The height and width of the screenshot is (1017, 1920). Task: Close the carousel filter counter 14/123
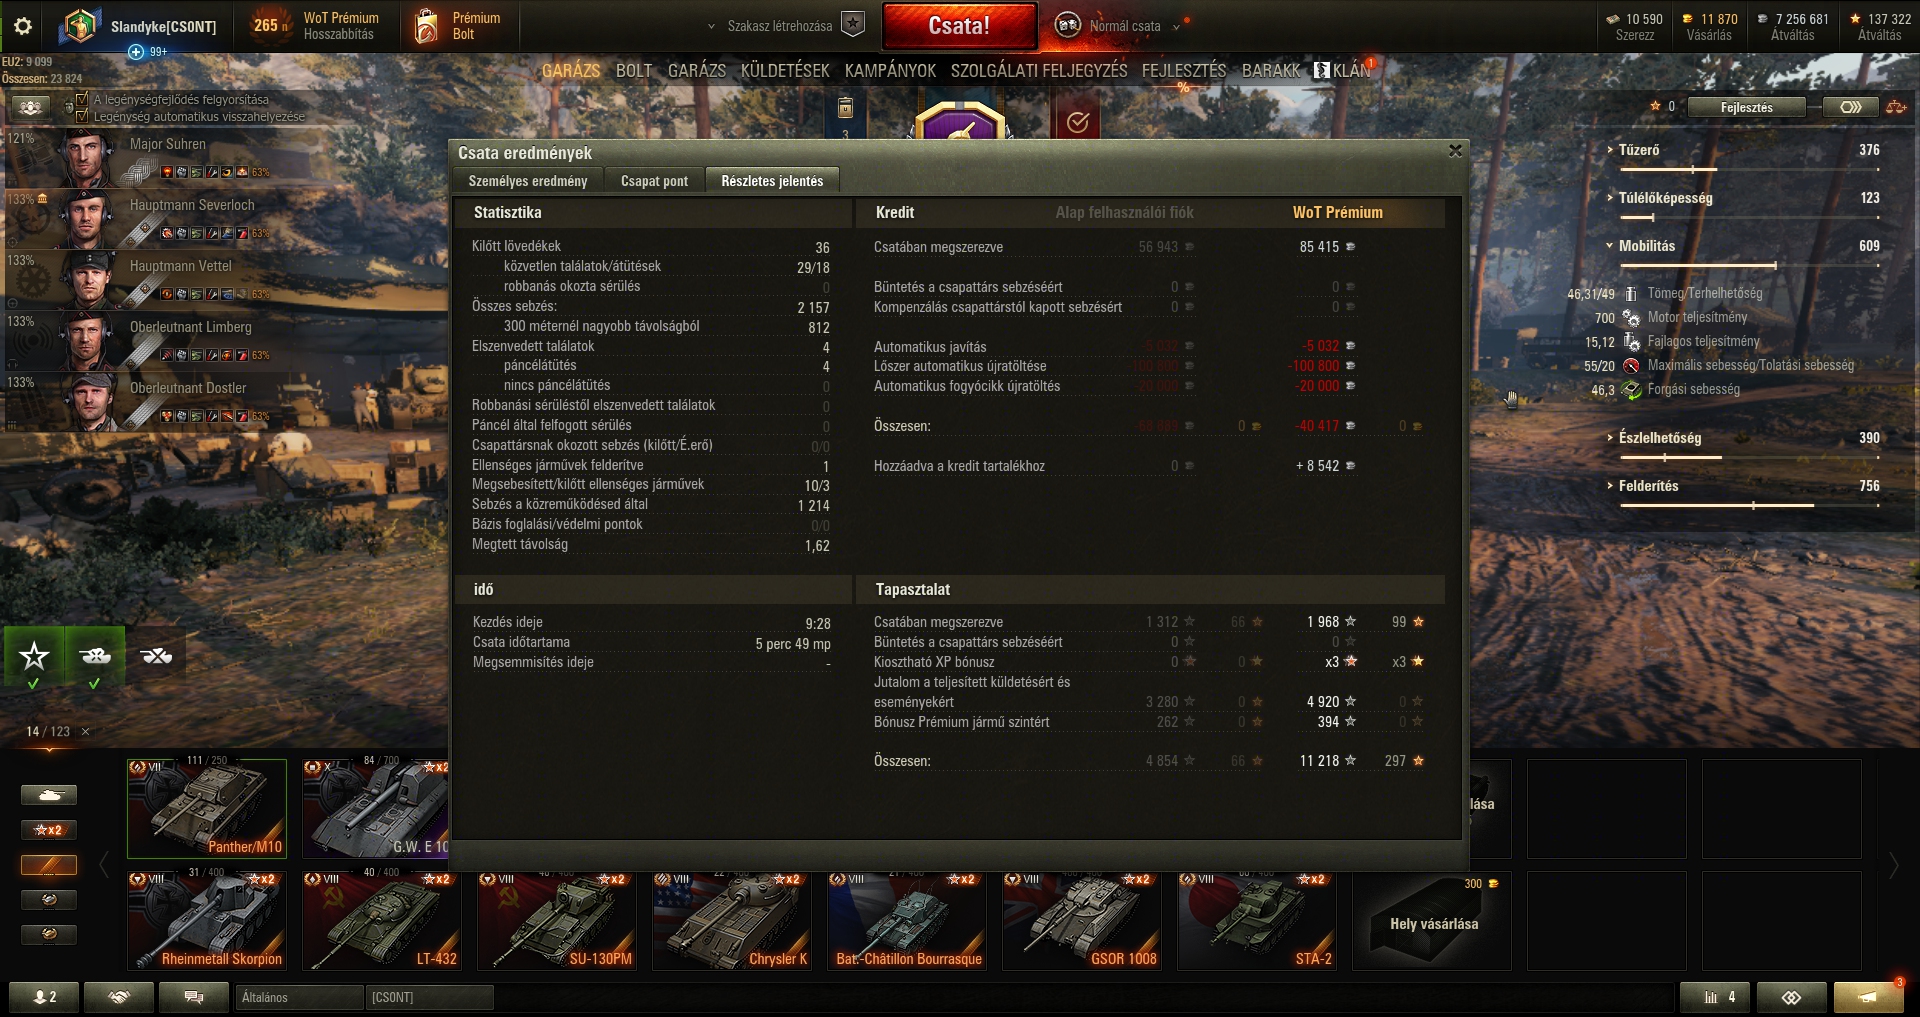pos(86,732)
